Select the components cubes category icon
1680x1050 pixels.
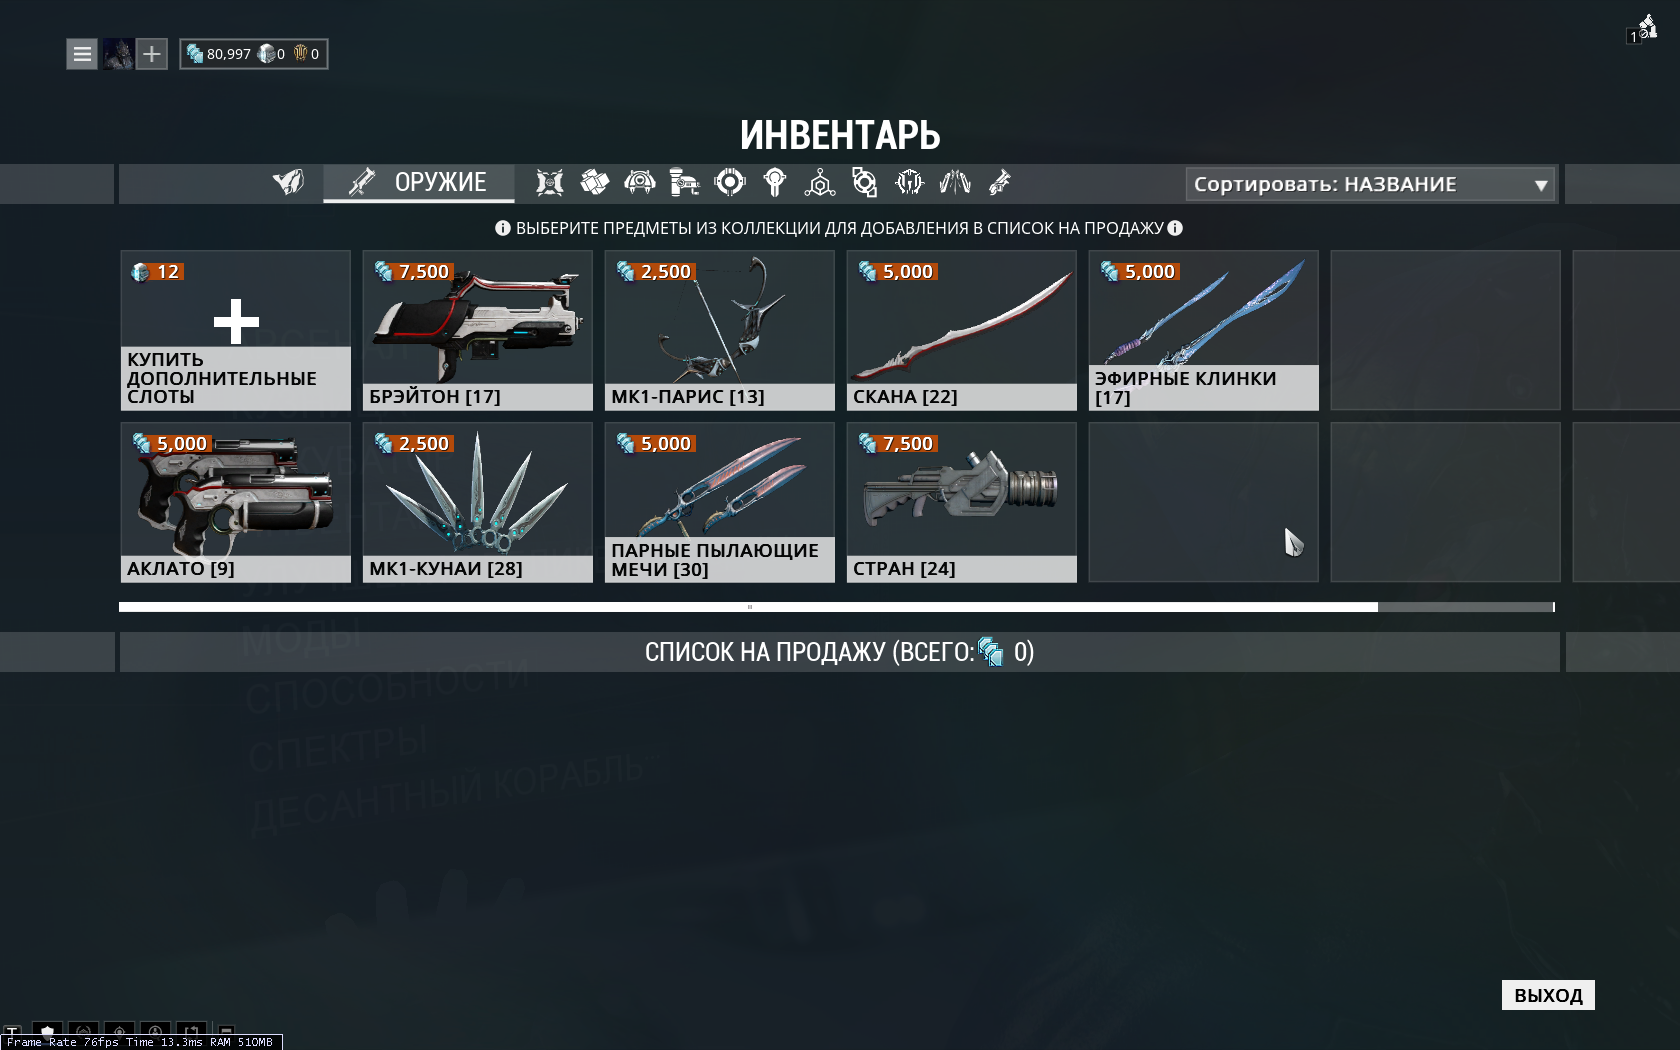pos(595,183)
